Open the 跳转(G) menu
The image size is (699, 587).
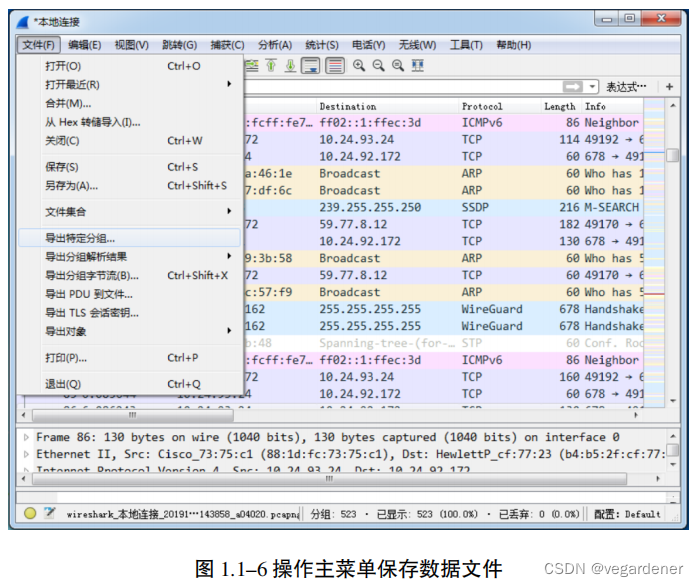pos(179,45)
